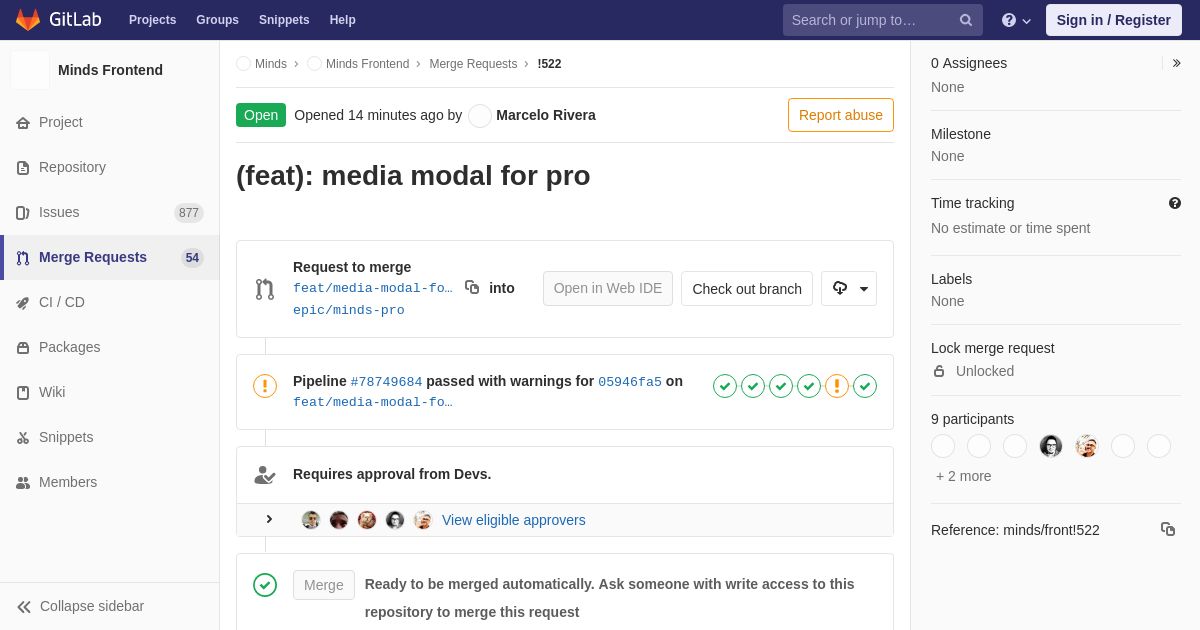Copy source branch name icon
The height and width of the screenshot is (630, 1200).
pyautogui.click(x=472, y=287)
